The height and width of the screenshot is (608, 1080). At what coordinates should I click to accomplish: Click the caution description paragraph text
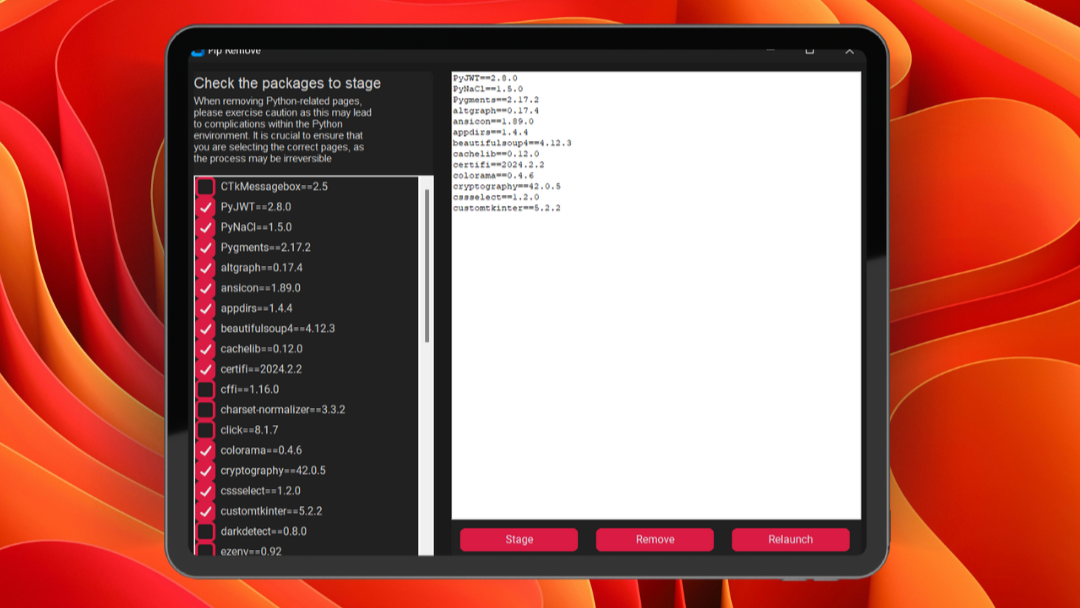283,129
